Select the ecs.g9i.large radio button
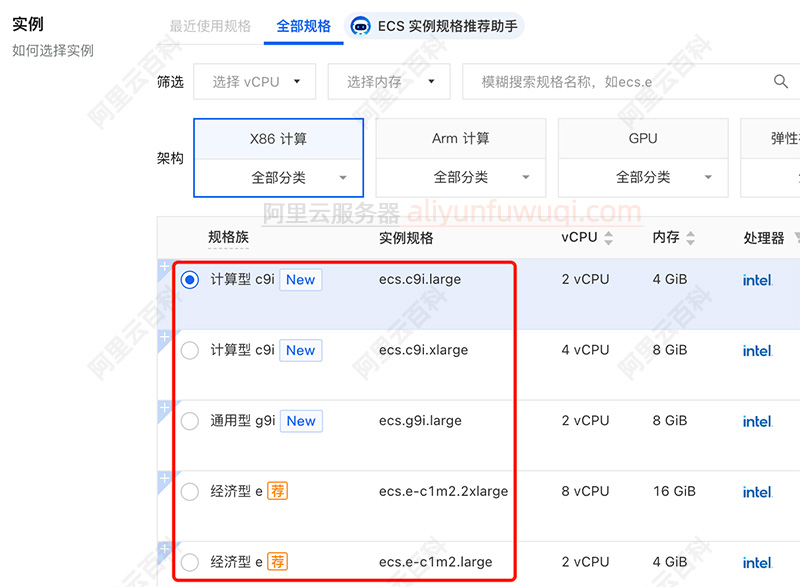This screenshot has height=587, width=800. click(x=189, y=421)
